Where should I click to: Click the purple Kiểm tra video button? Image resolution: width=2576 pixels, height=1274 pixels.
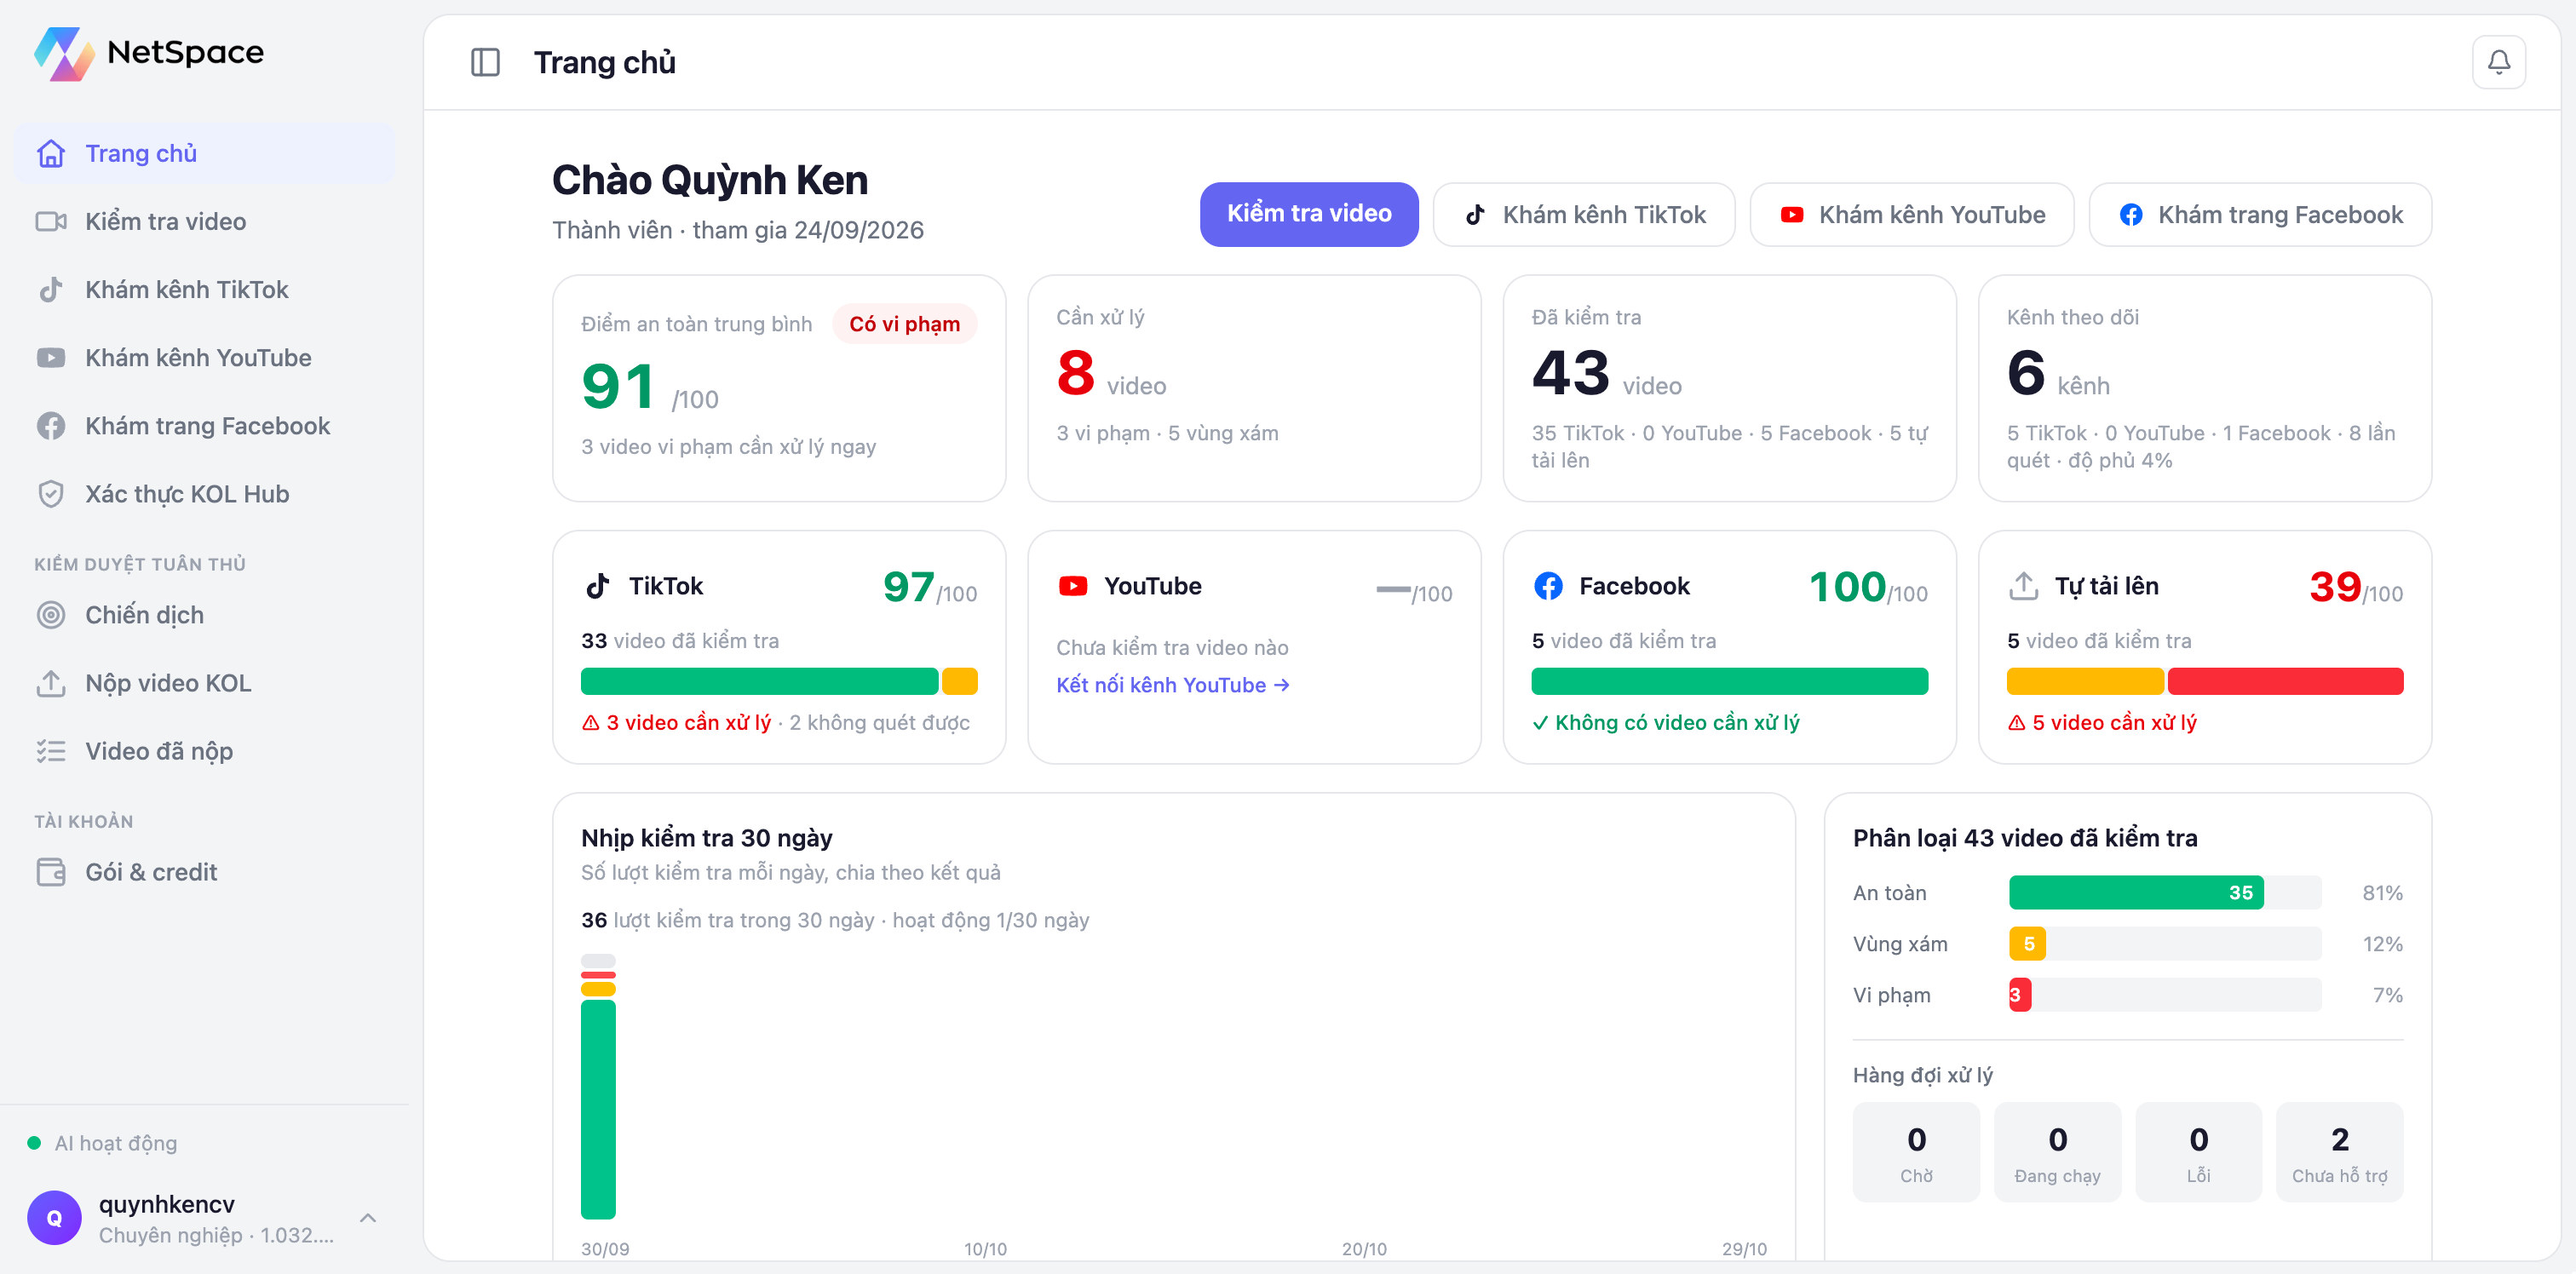point(1308,214)
